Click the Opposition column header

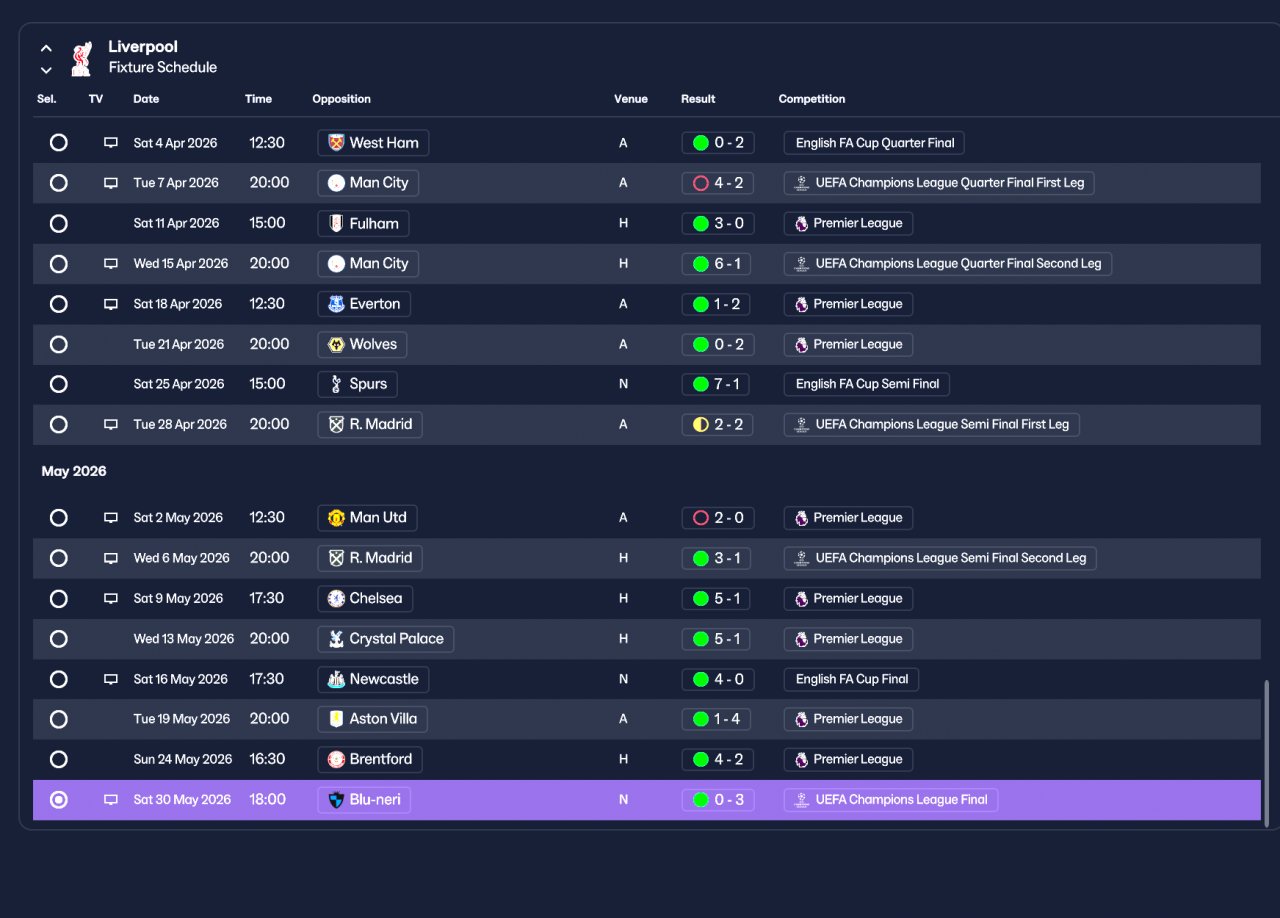pos(341,99)
